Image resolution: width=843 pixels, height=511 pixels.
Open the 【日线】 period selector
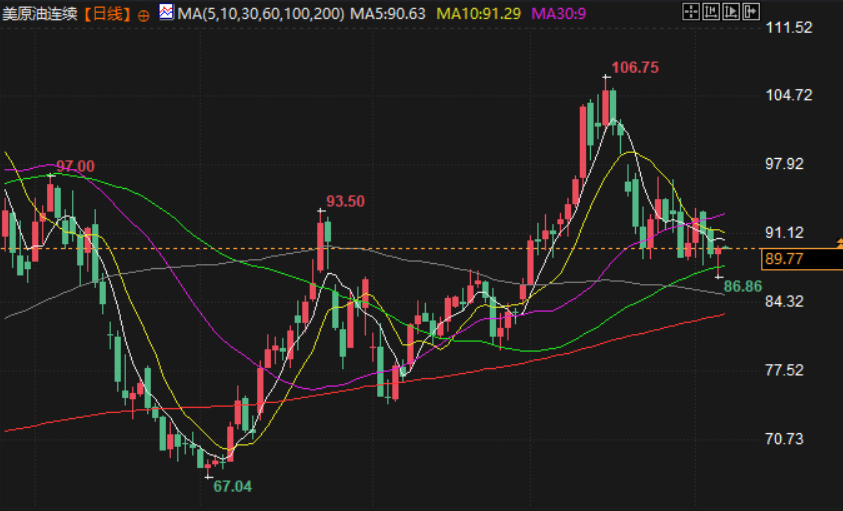tap(108, 13)
